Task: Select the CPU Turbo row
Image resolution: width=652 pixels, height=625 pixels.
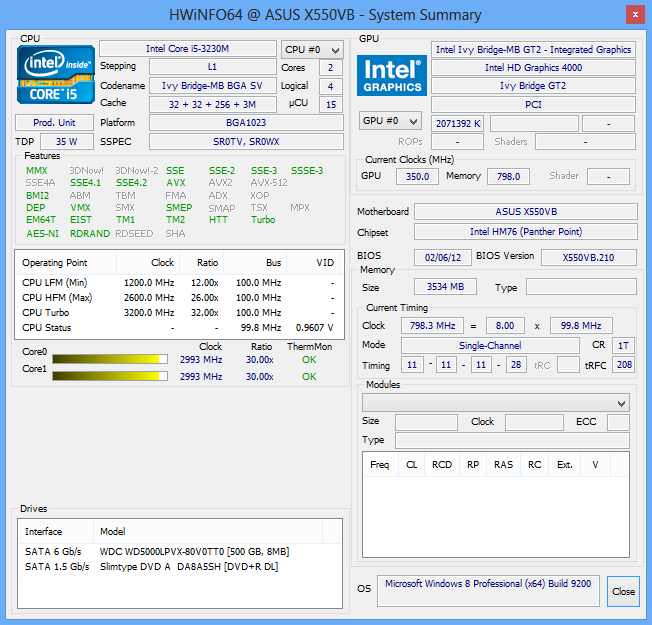Action: pyautogui.click(x=179, y=313)
